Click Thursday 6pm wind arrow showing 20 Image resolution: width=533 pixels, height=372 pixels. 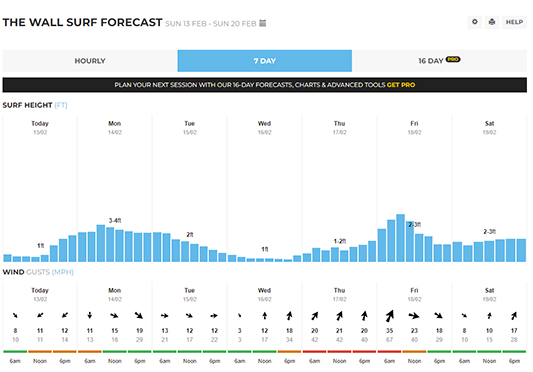(x=364, y=316)
